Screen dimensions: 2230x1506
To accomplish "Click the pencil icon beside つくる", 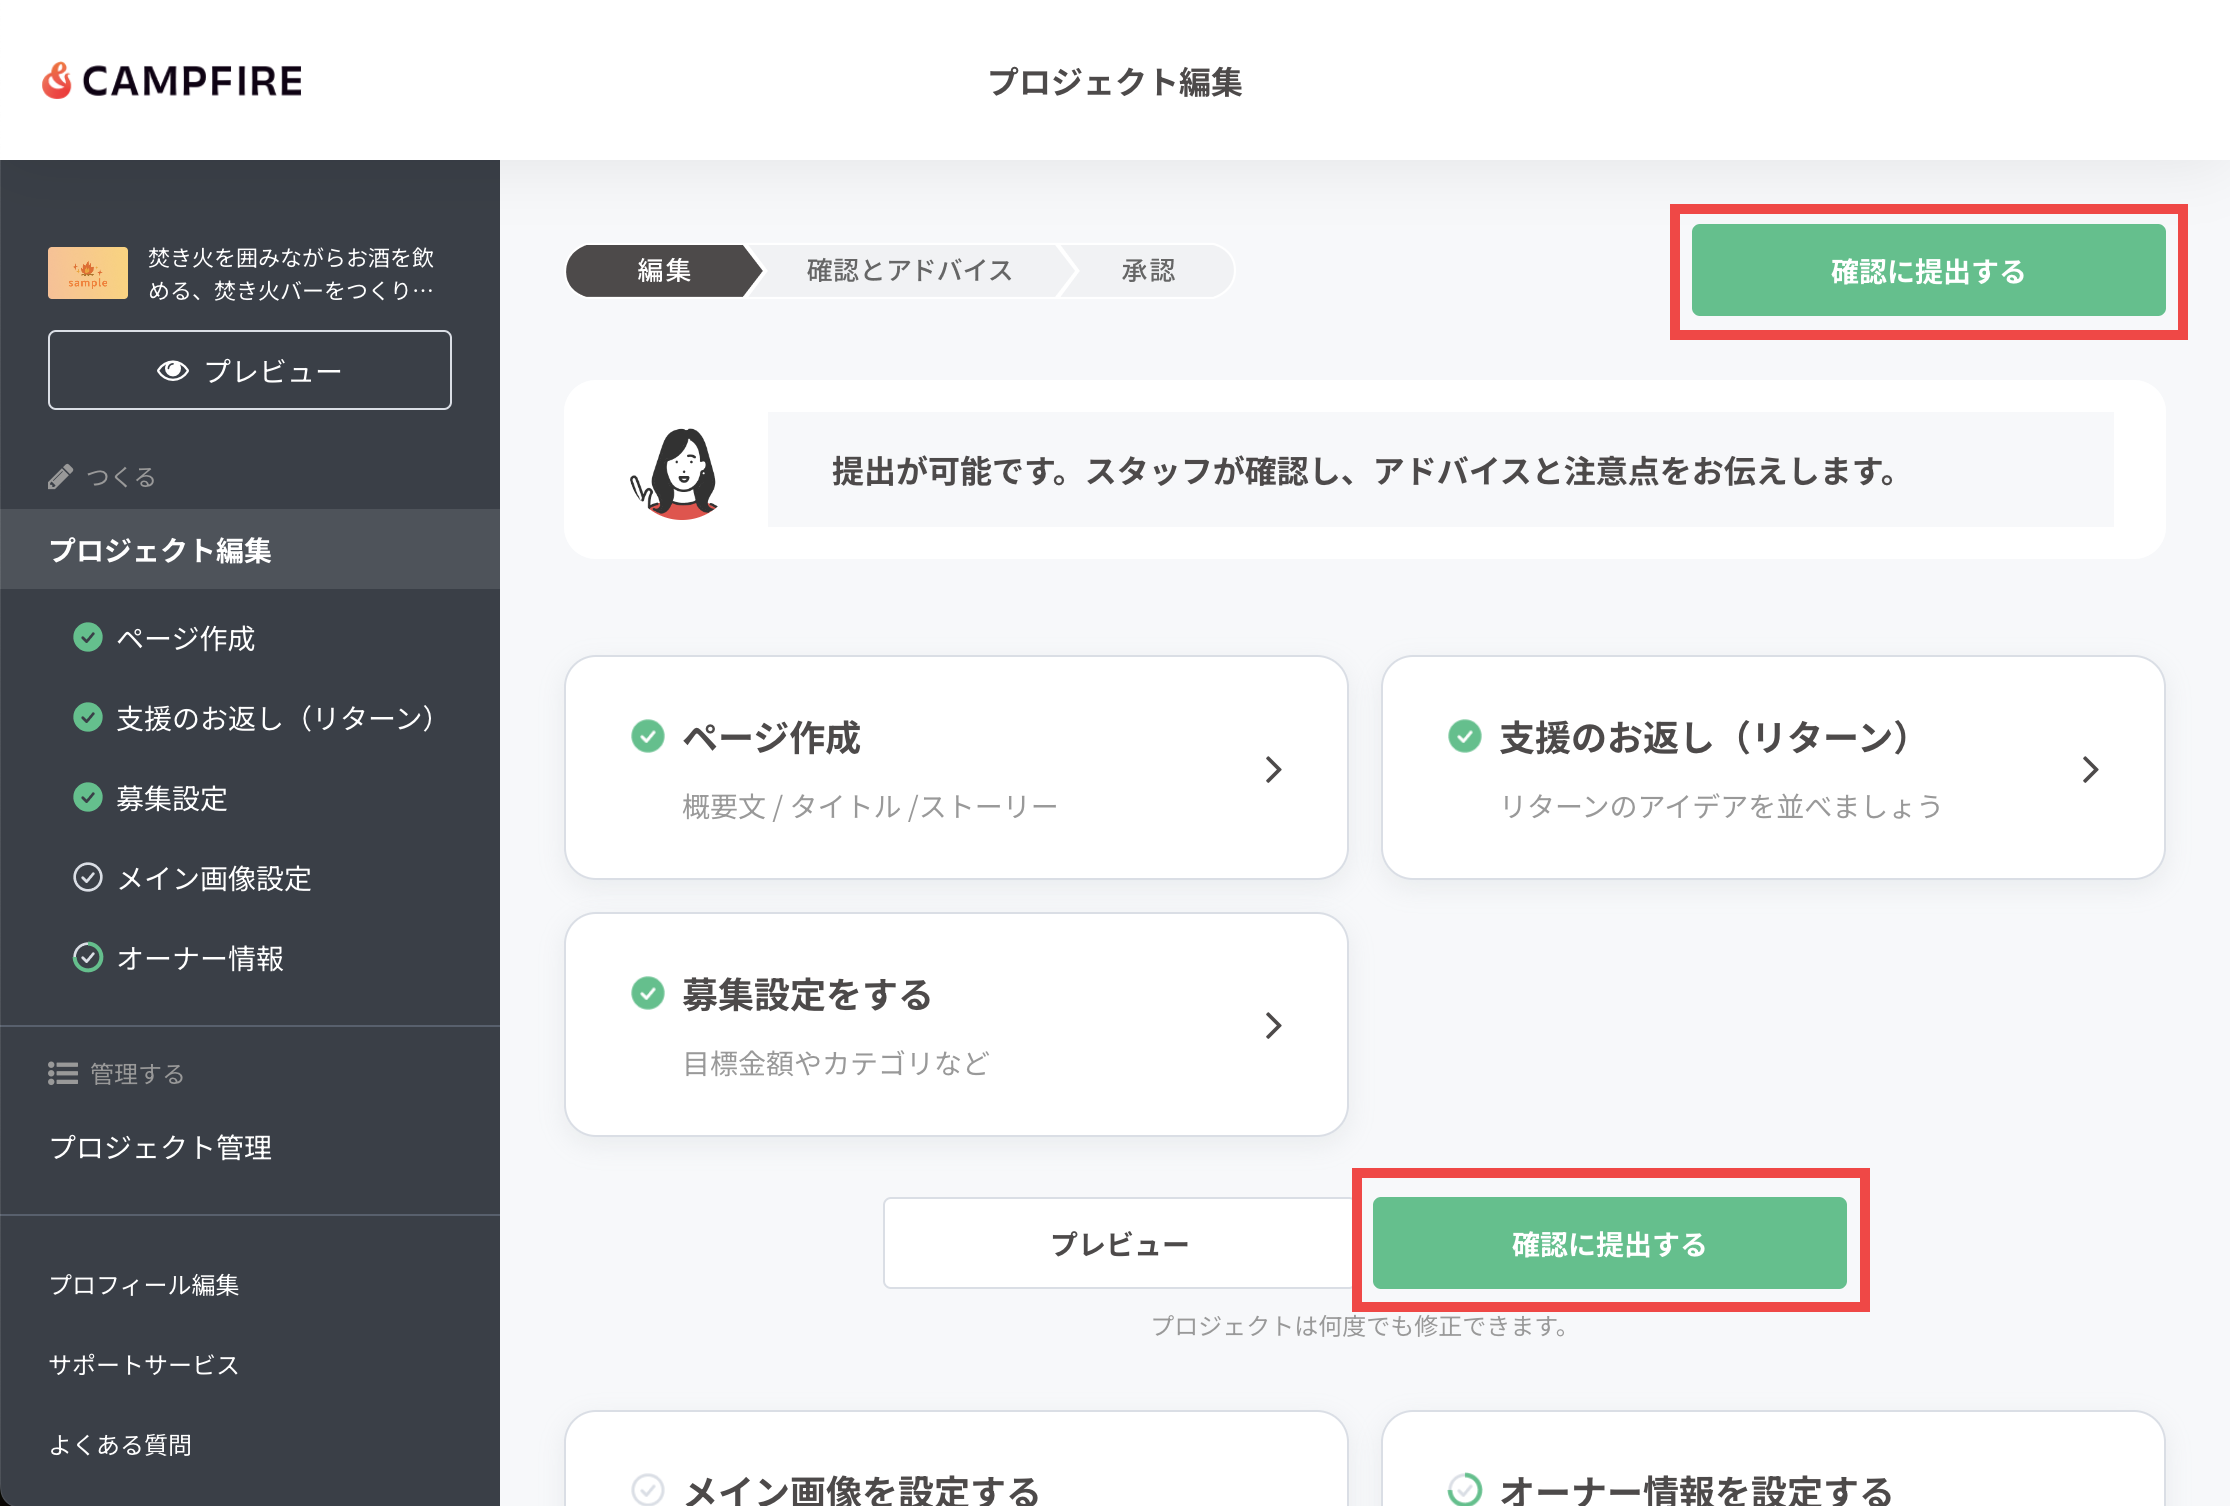I will point(60,477).
